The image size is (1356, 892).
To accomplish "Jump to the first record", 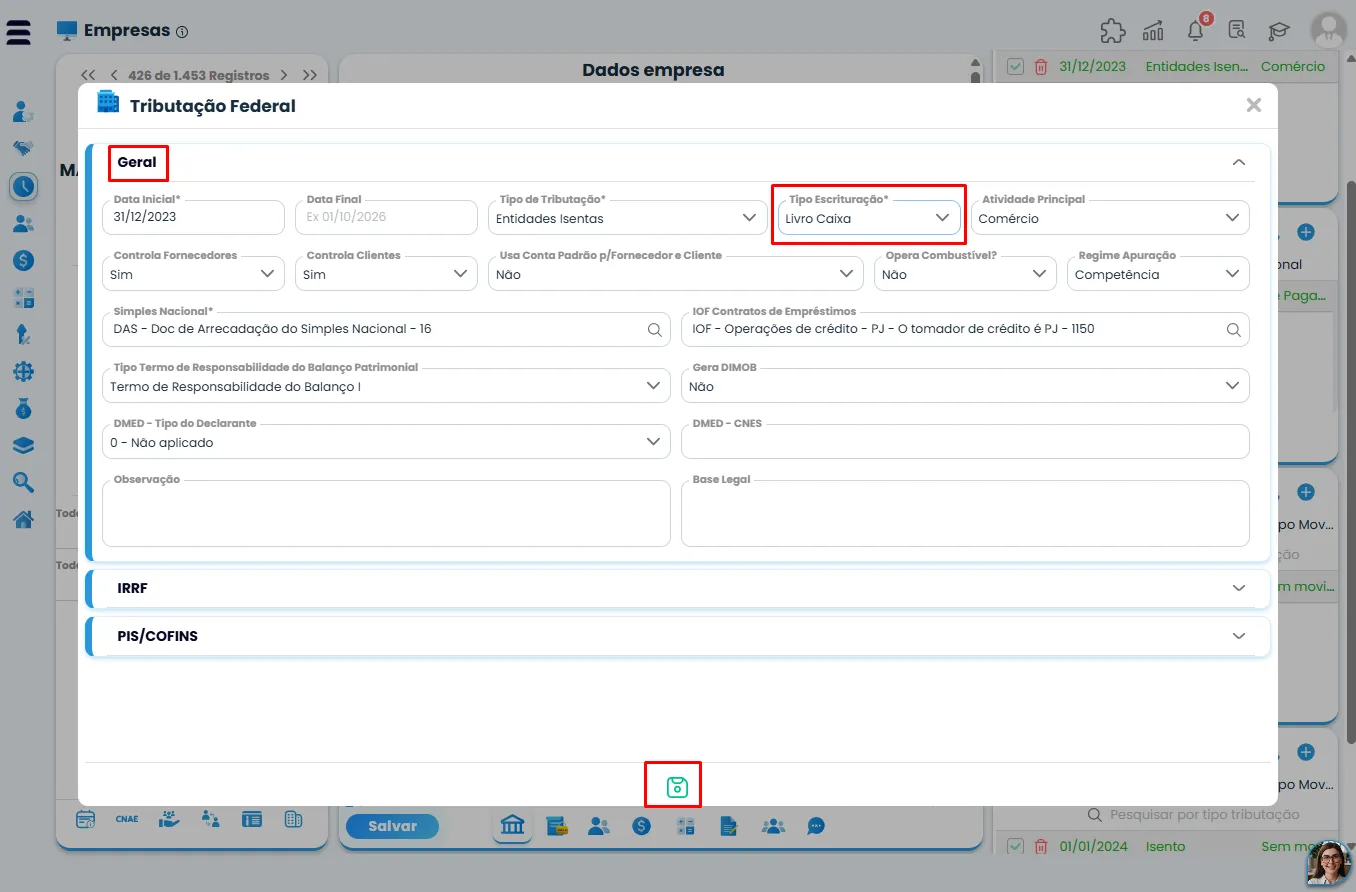I will click(88, 75).
